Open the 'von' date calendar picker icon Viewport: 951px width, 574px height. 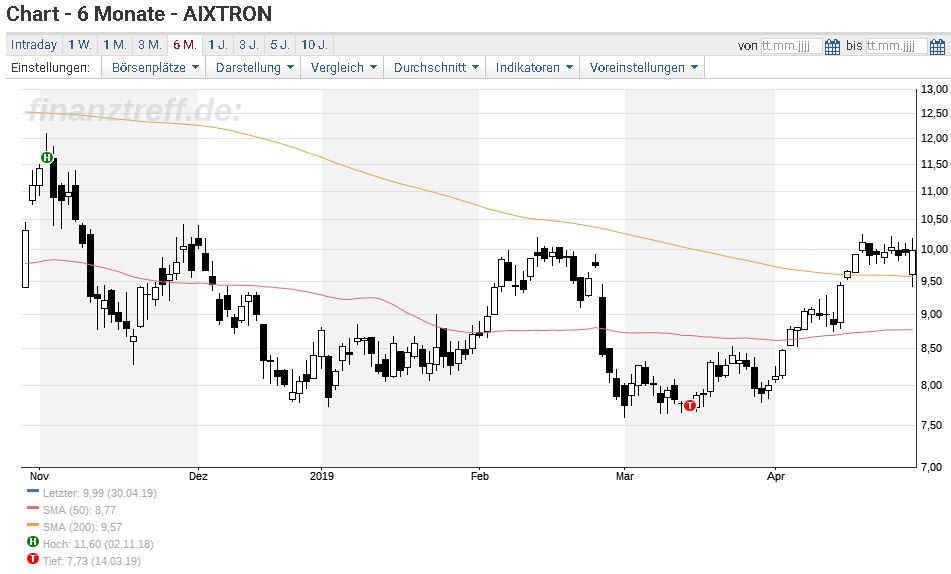point(833,46)
